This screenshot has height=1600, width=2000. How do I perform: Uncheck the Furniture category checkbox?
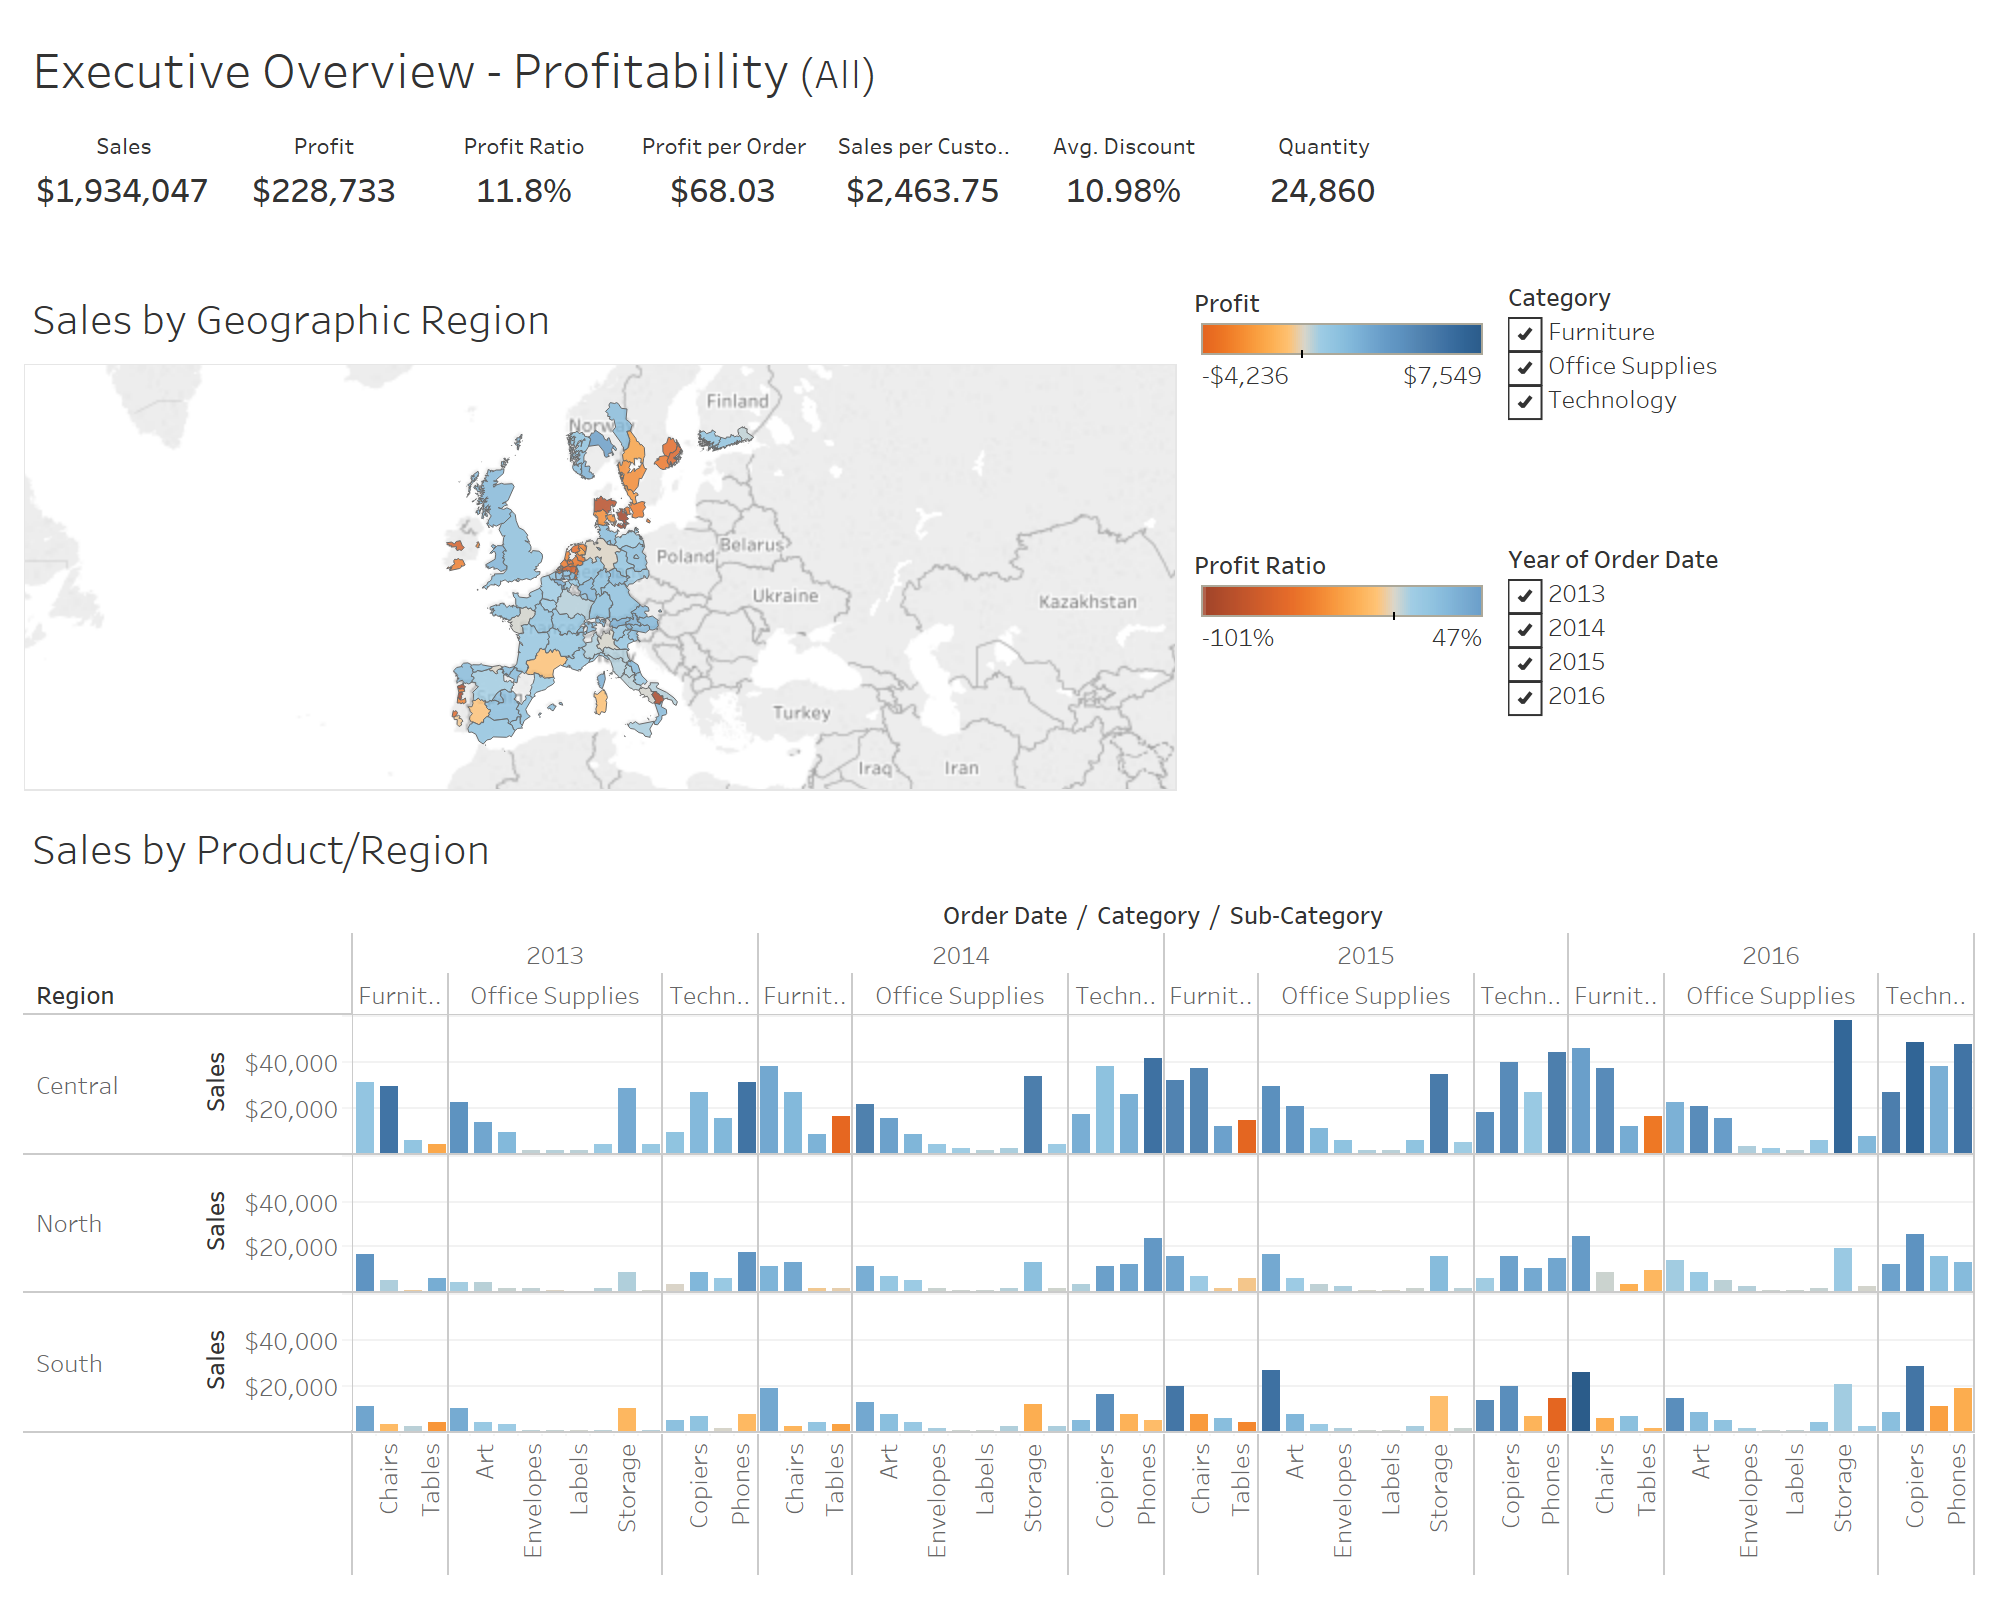pyautogui.click(x=1524, y=333)
